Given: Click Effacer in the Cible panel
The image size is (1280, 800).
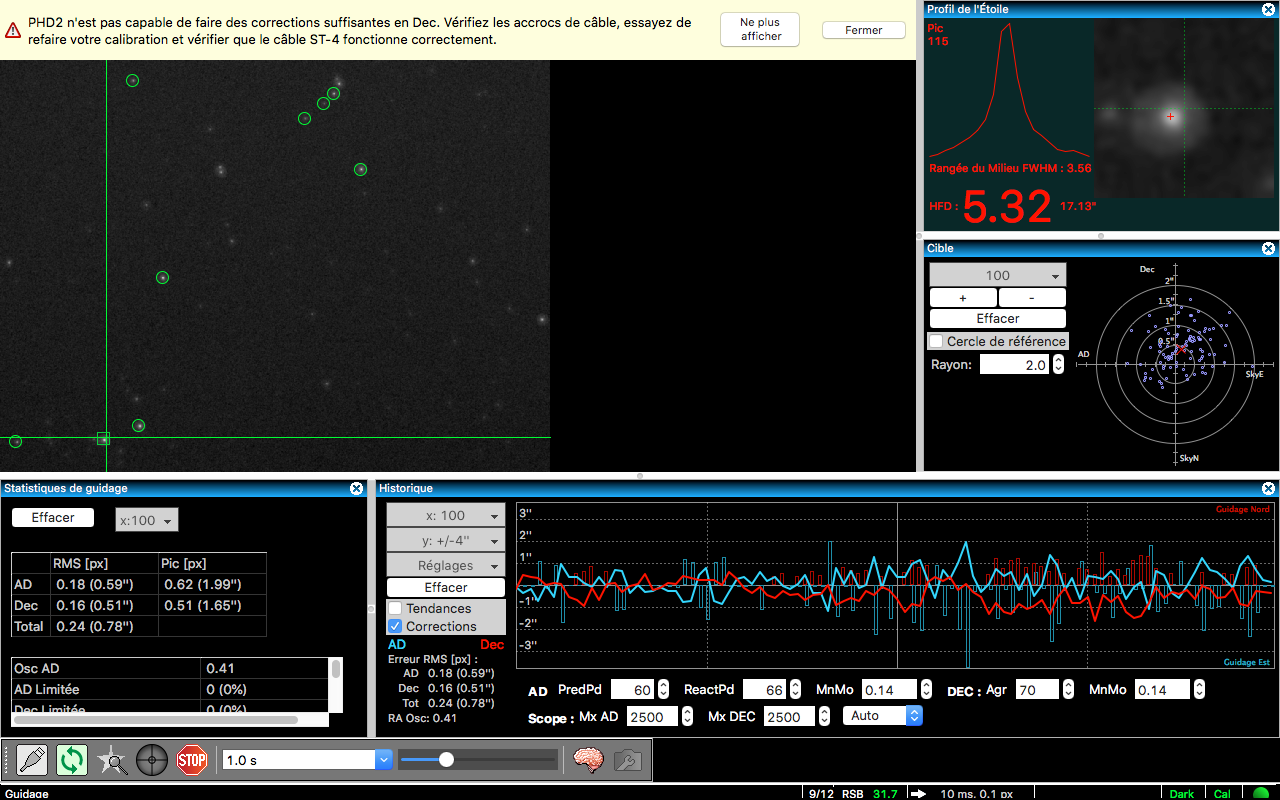Looking at the screenshot, I should pyautogui.click(x=998, y=318).
